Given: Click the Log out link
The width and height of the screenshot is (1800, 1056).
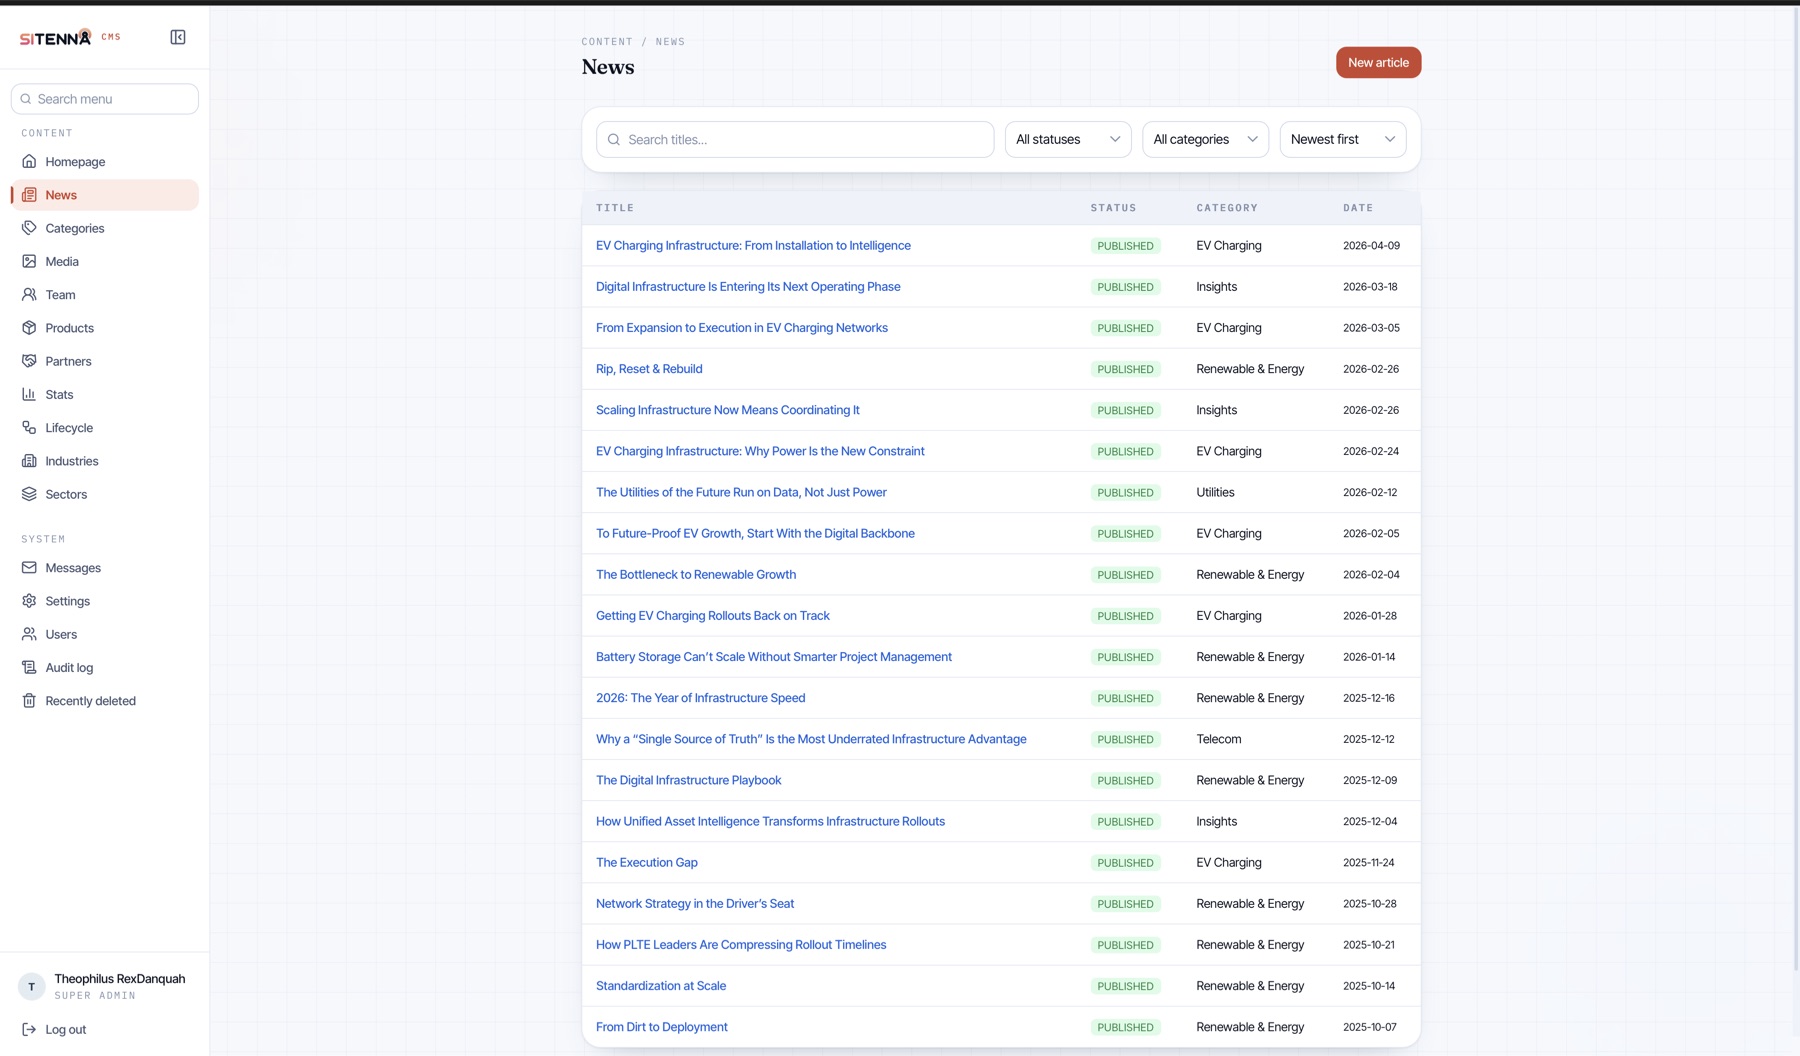Looking at the screenshot, I should point(65,1029).
